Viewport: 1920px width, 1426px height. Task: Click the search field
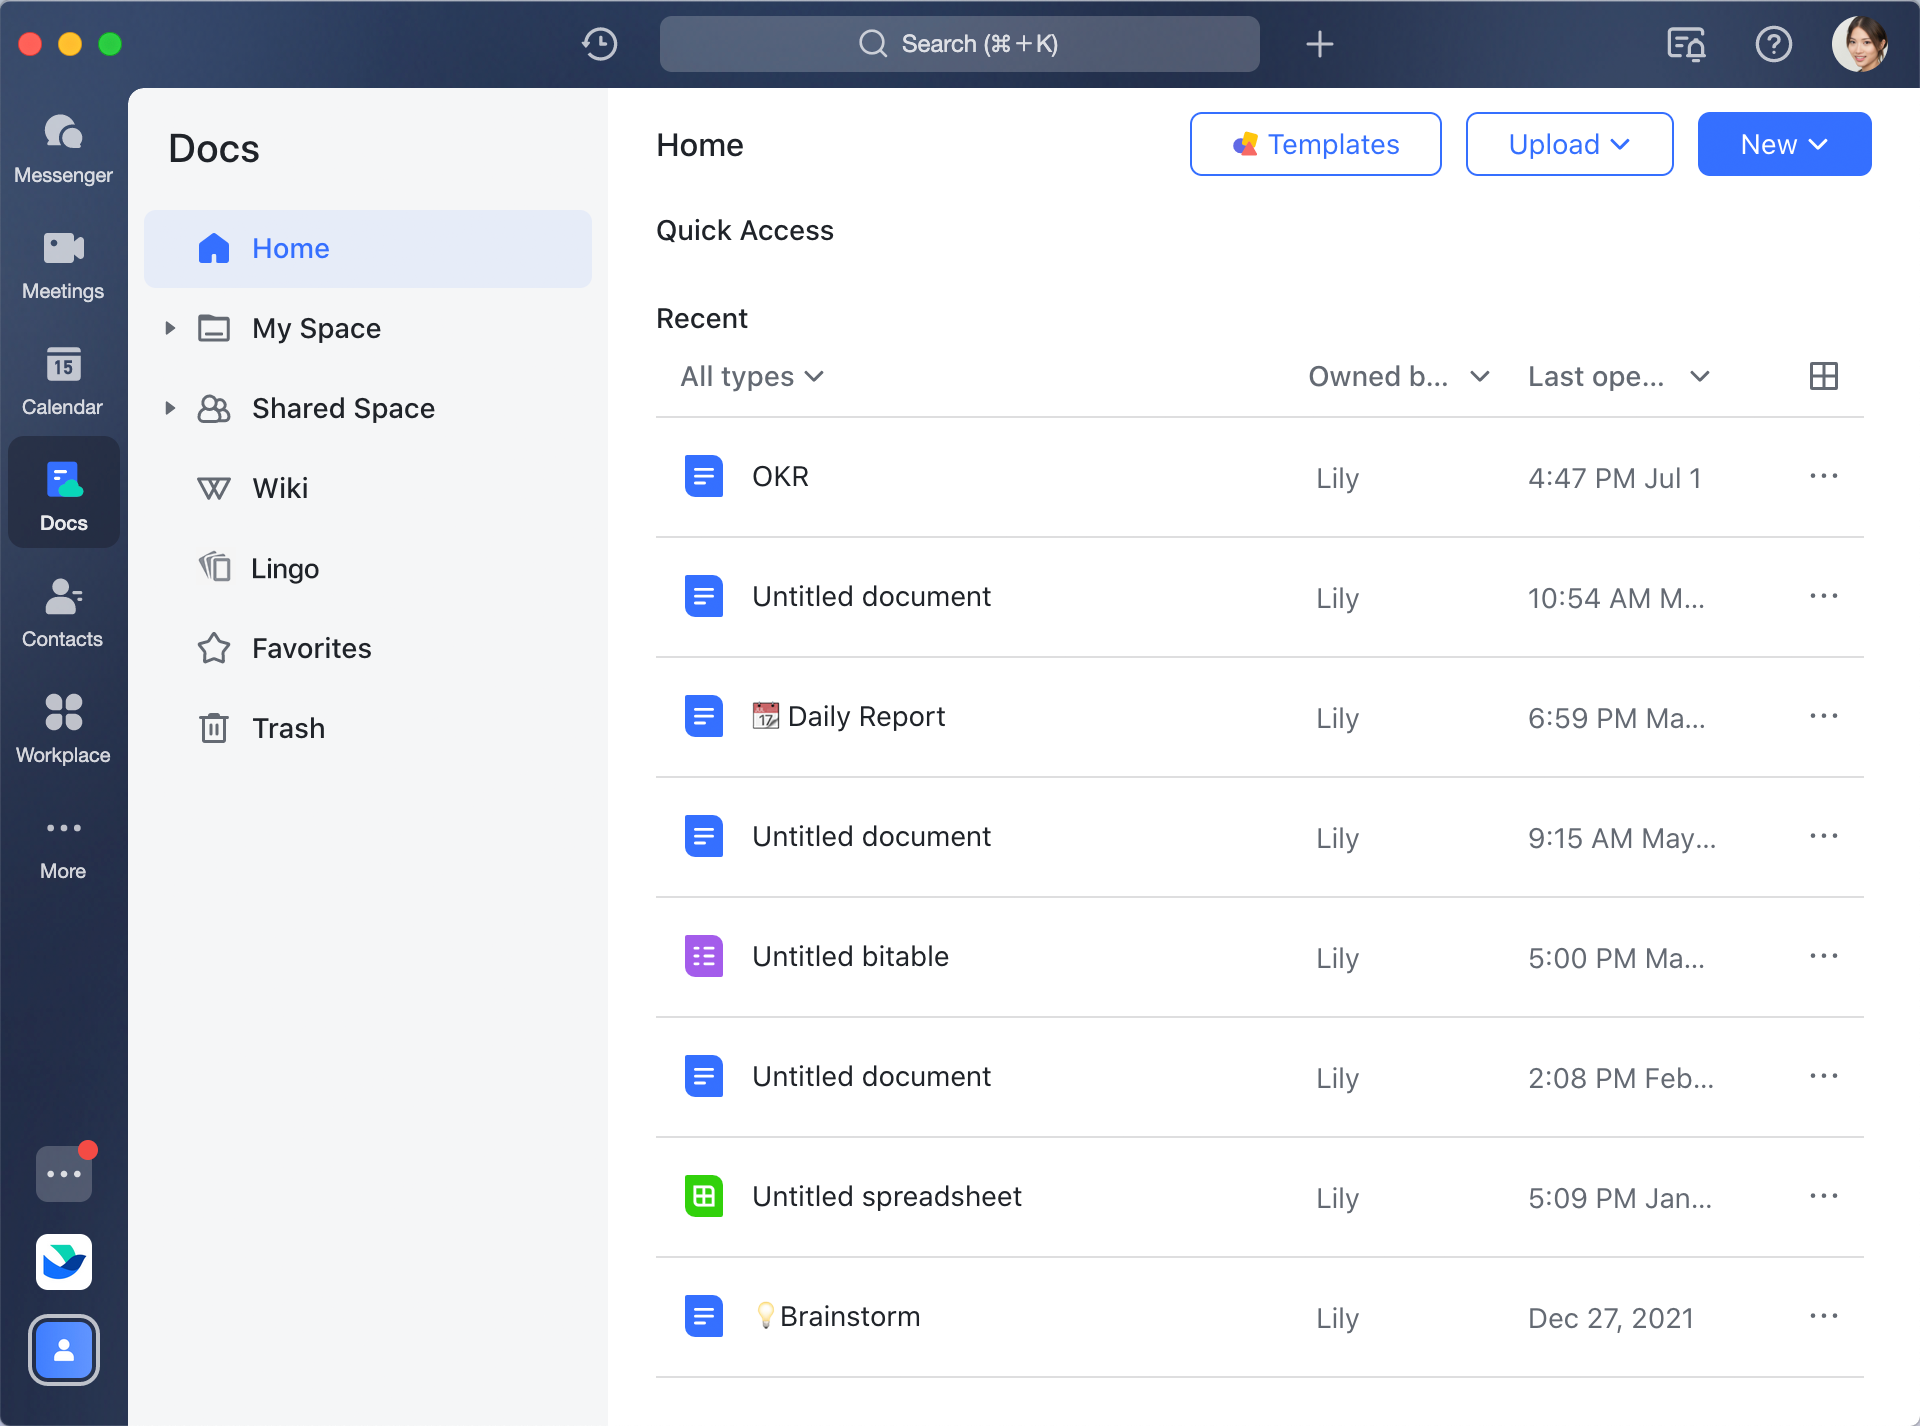tap(958, 44)
